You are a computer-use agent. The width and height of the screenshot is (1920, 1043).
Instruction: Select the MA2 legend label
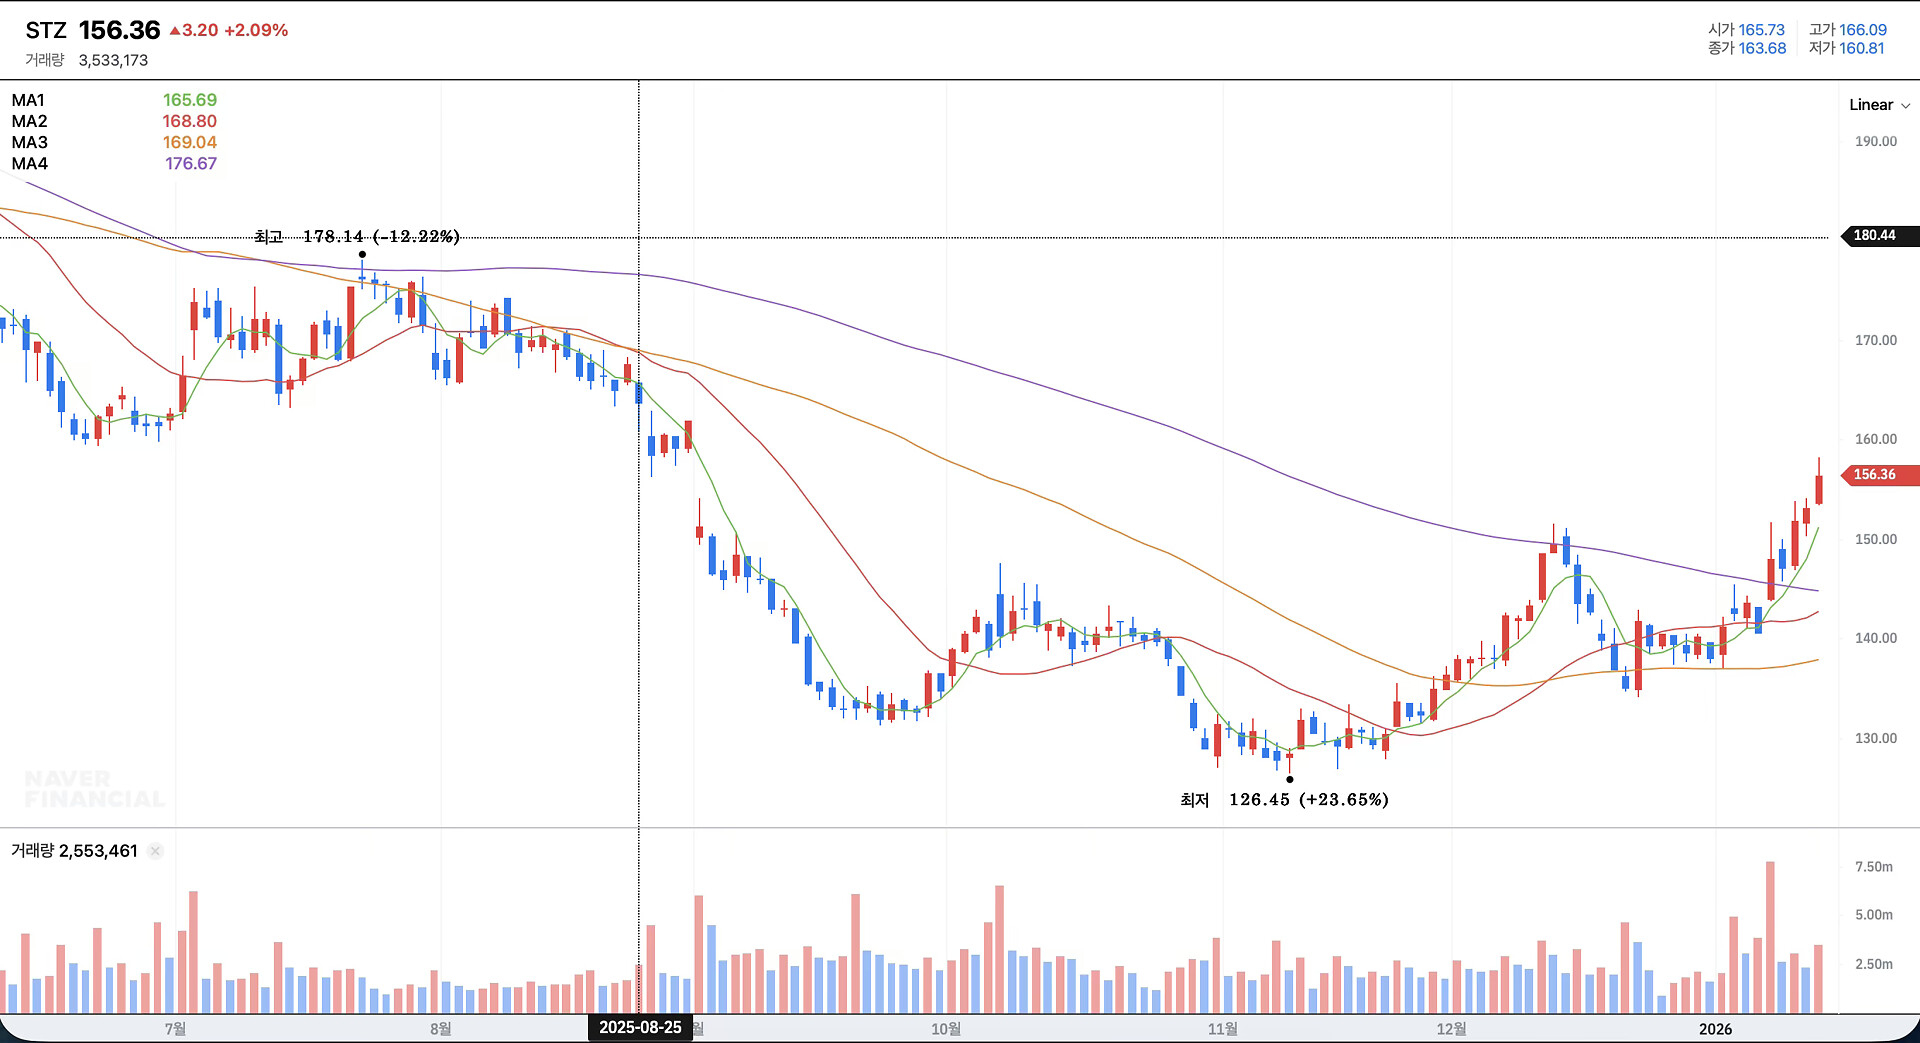click(x=29, y=121)
